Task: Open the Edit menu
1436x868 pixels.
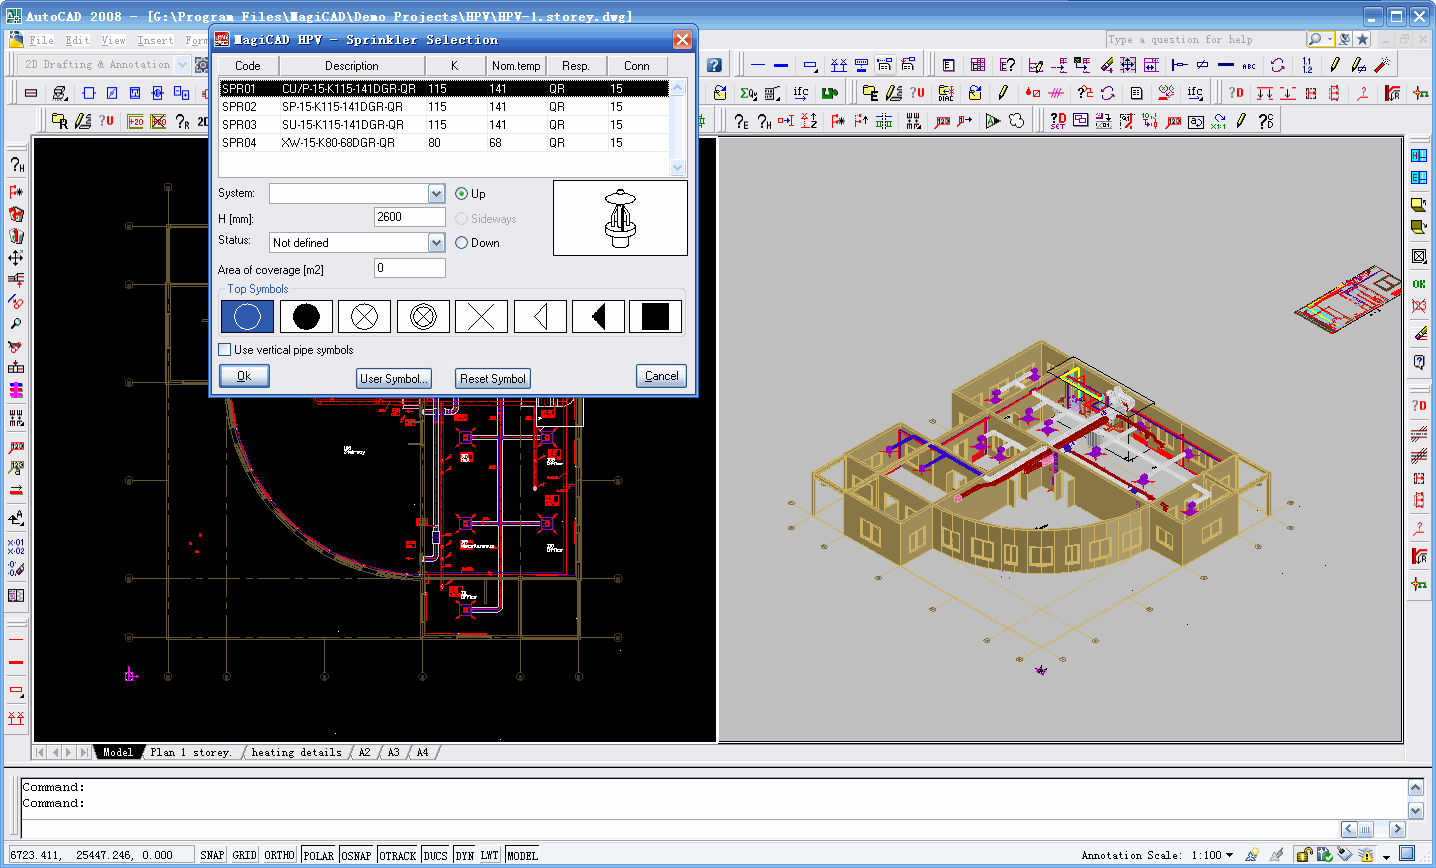Action: pyautogui.click(x=78, y=40)
